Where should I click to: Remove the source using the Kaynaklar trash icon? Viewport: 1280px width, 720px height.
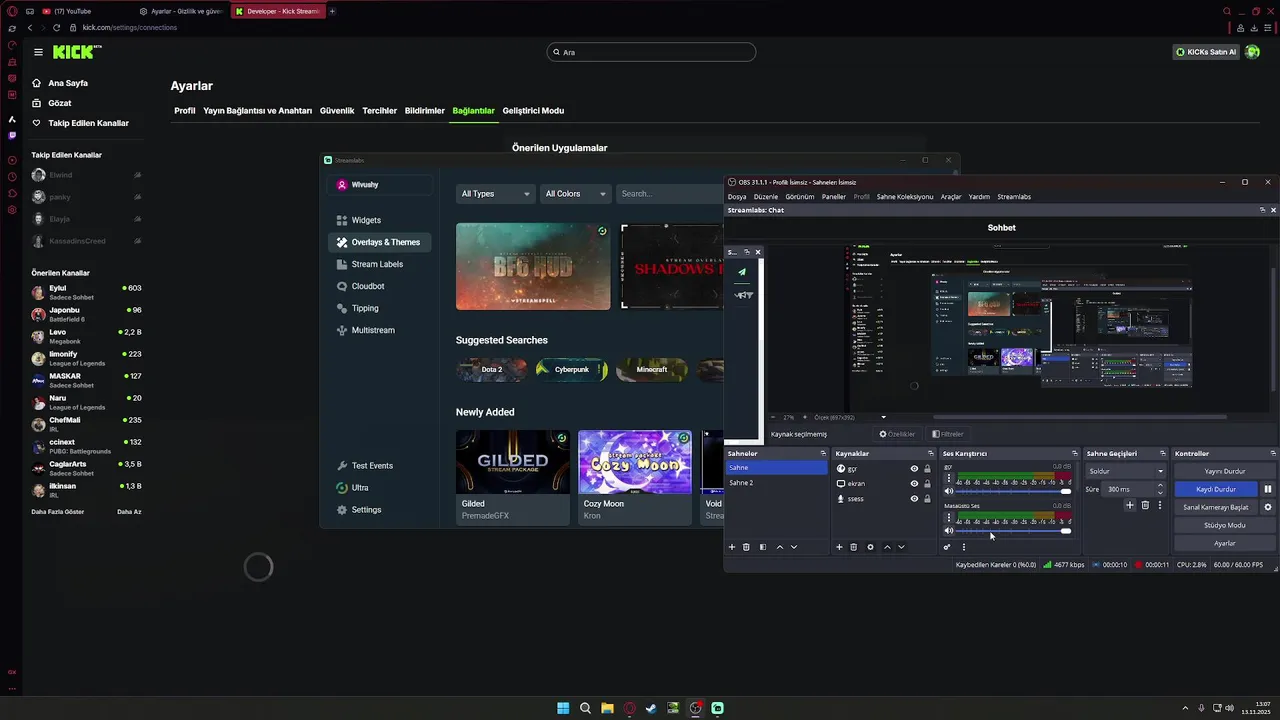pos(853,547)
